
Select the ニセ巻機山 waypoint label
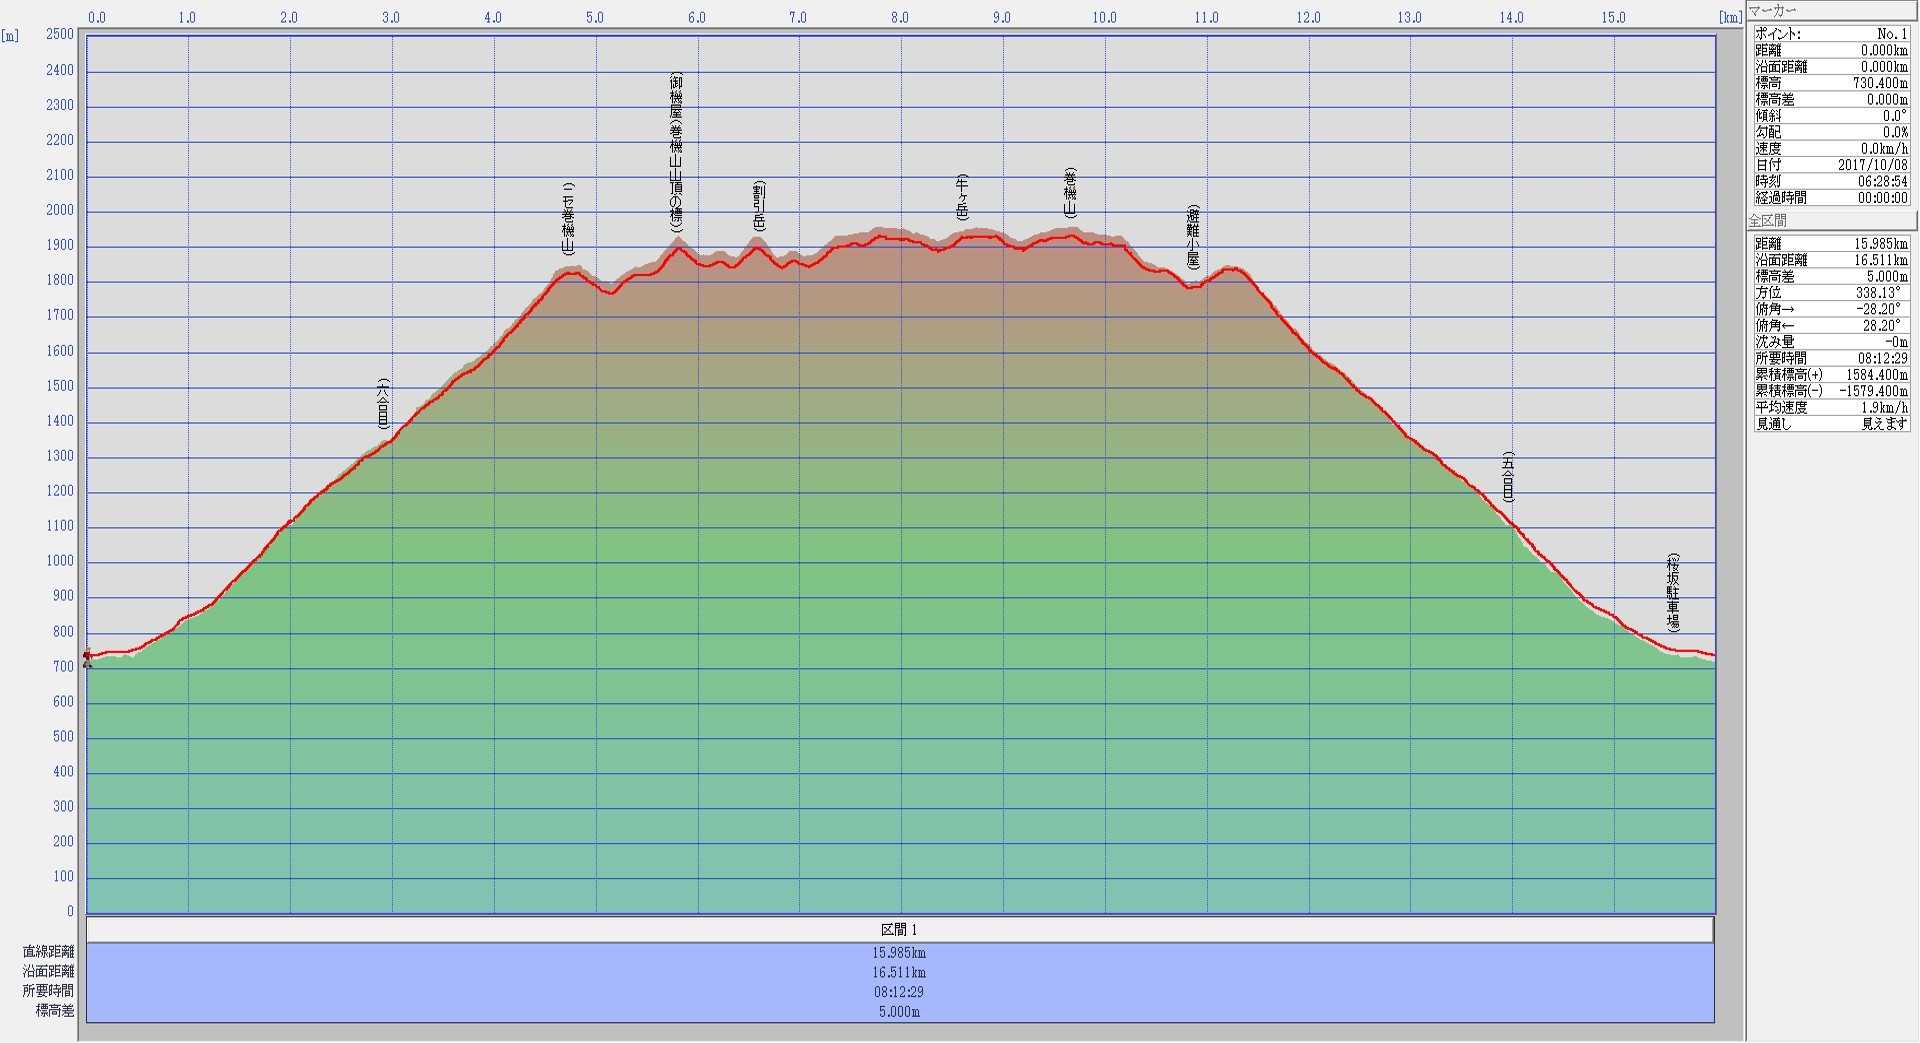pyautogui.click(x=568, y=218)
